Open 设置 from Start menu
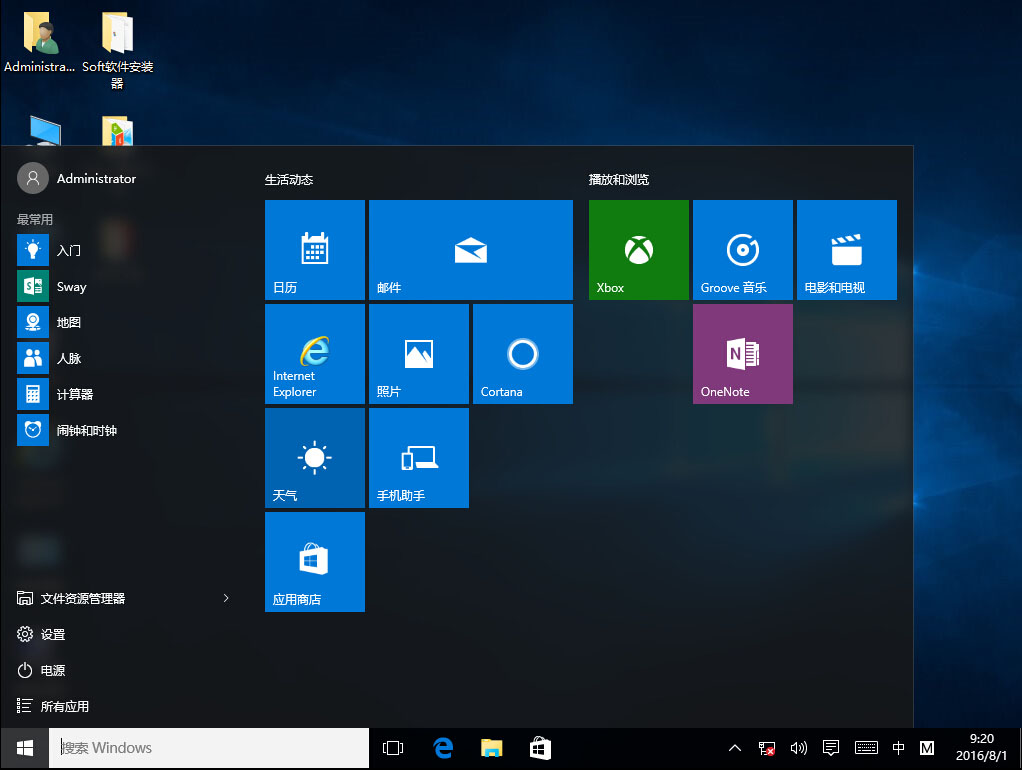This screenshot has width=1022, height=770. click(52, 634)
